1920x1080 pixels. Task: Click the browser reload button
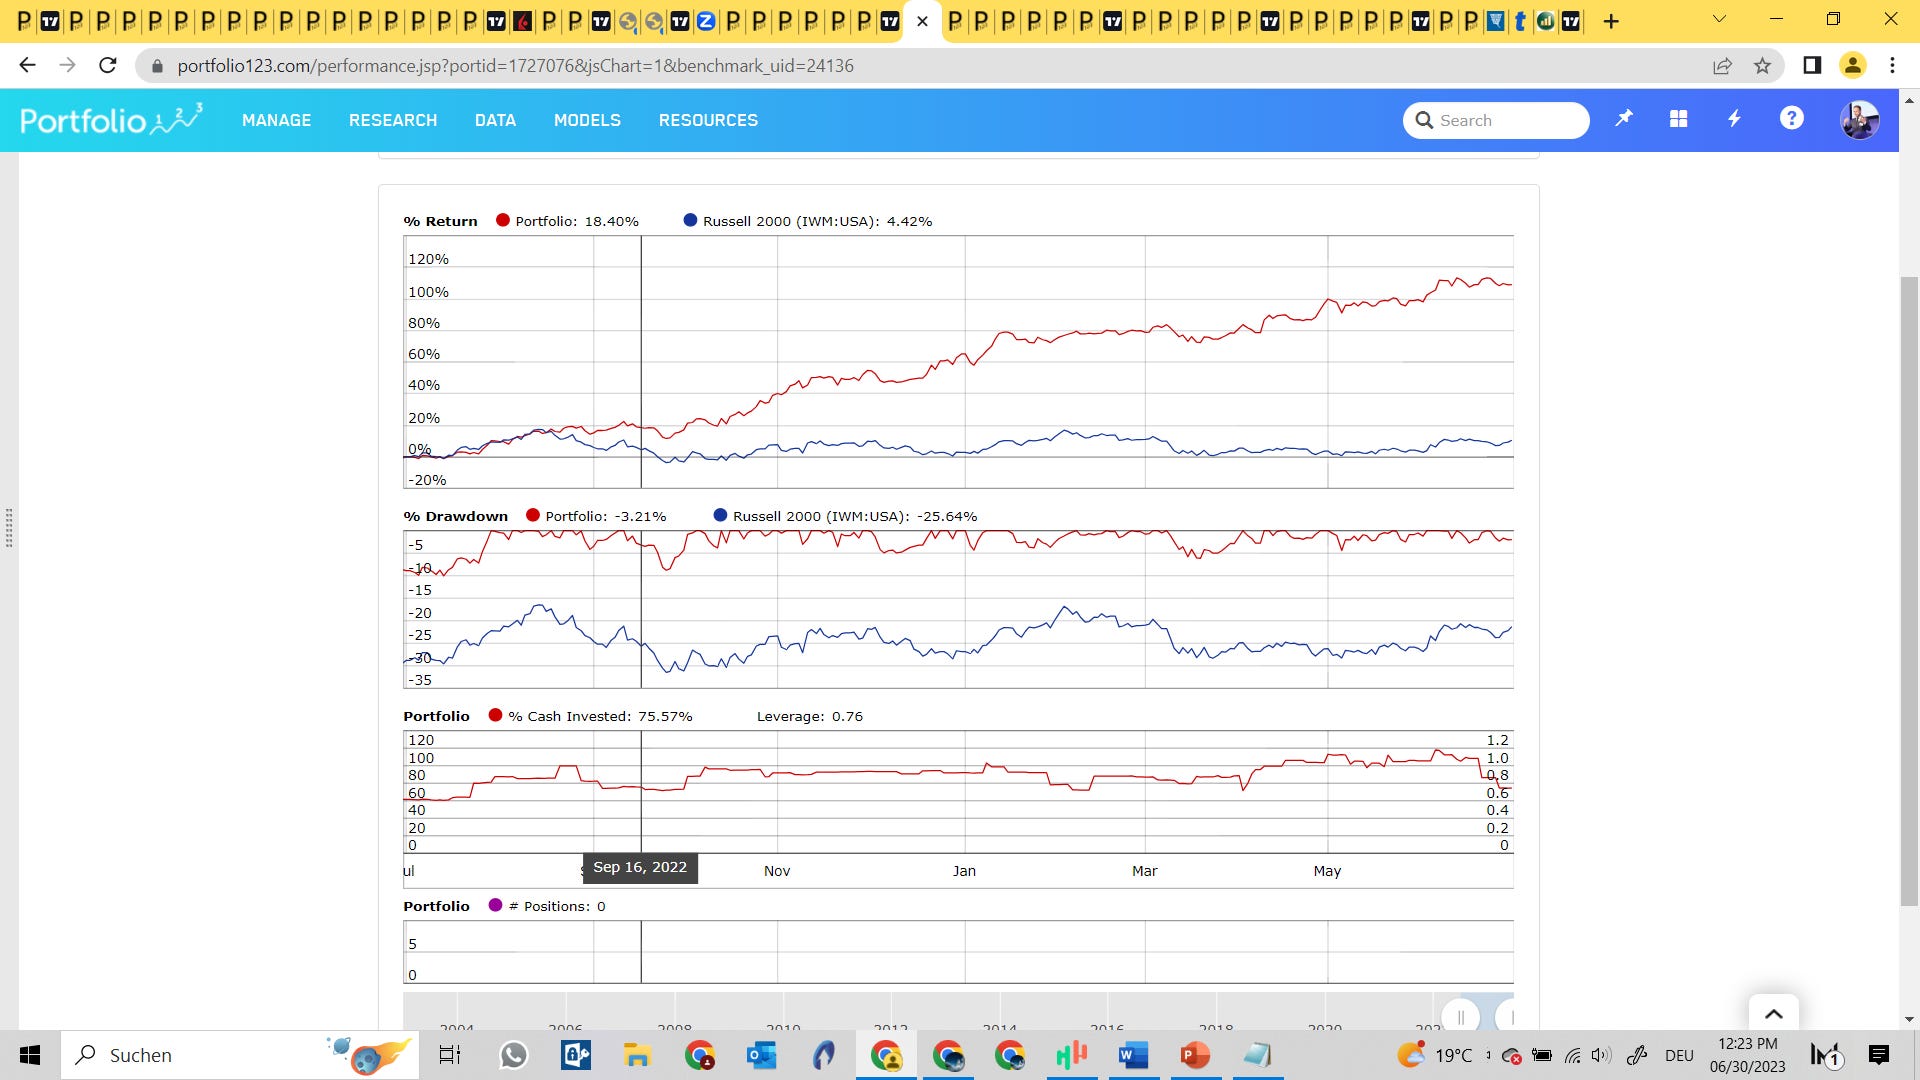[x=108, y=66]
